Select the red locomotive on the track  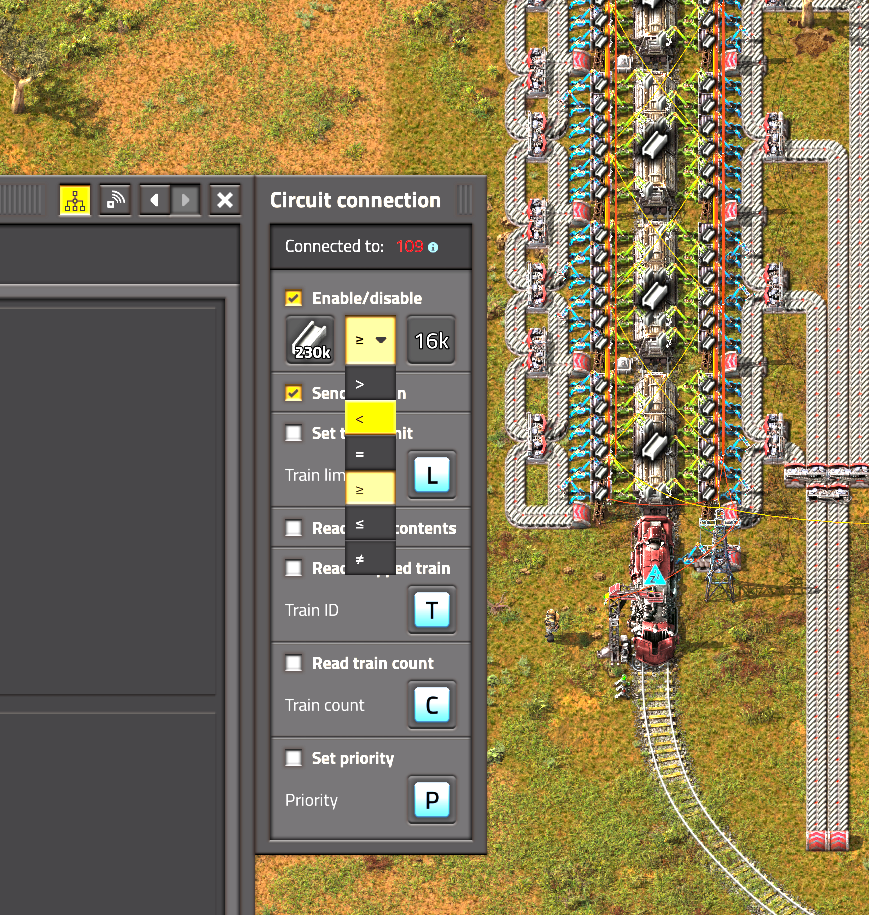[654, 589]
